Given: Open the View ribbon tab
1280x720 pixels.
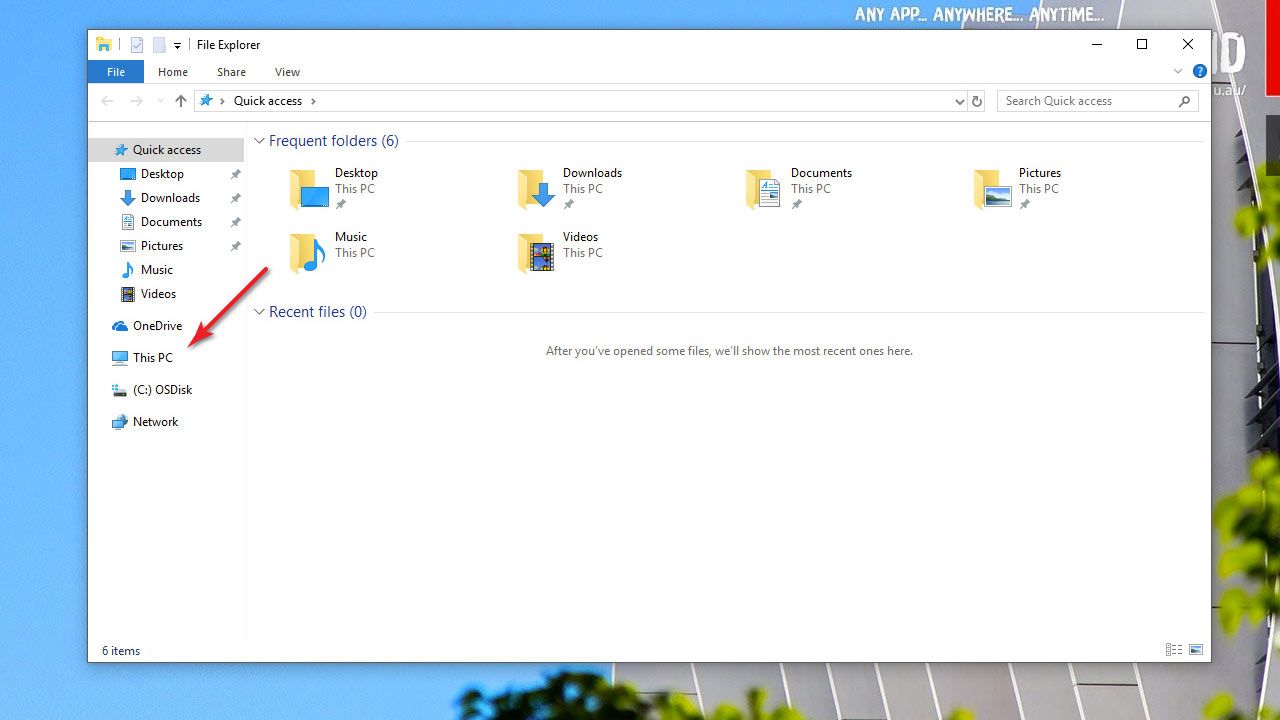Looking at the screenshot, I should point(287,72).
